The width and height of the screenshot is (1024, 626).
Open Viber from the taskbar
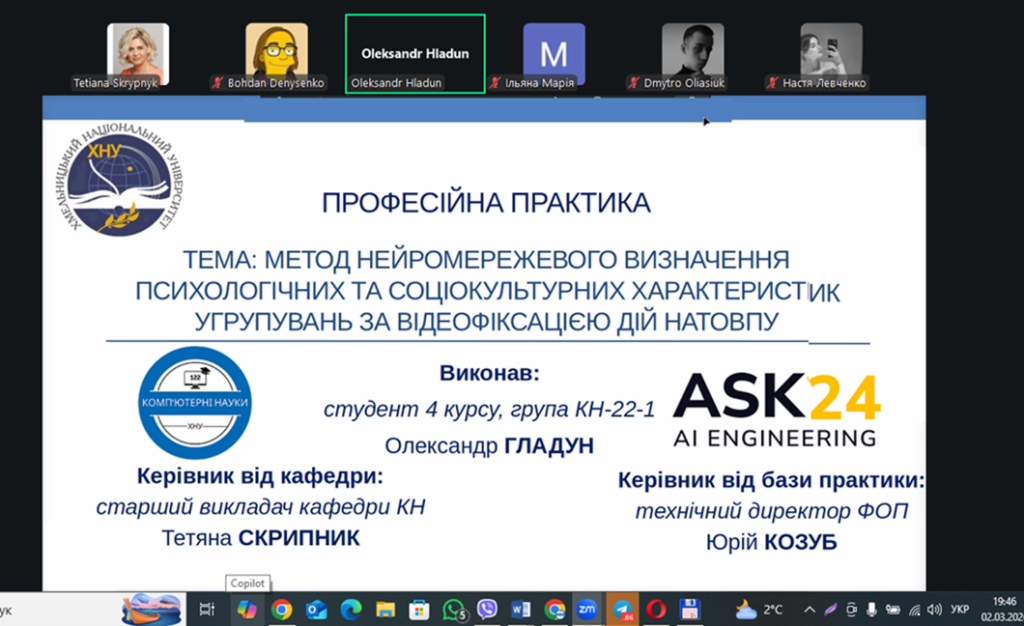pyautogui.click(x=487, y=609)
